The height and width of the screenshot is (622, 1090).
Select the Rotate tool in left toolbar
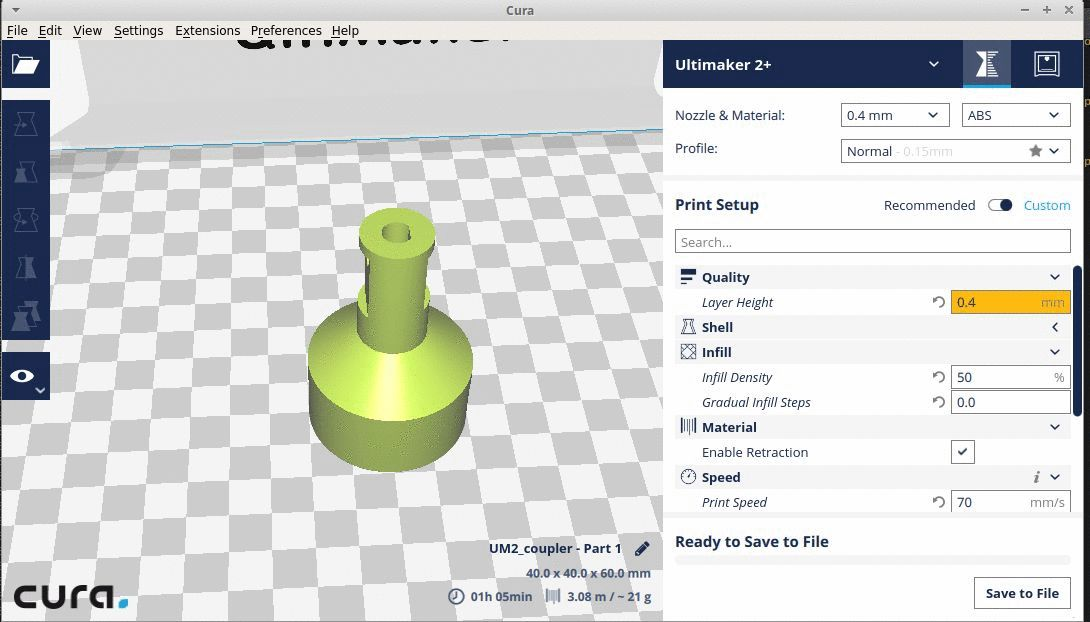[x=26, y=220]
